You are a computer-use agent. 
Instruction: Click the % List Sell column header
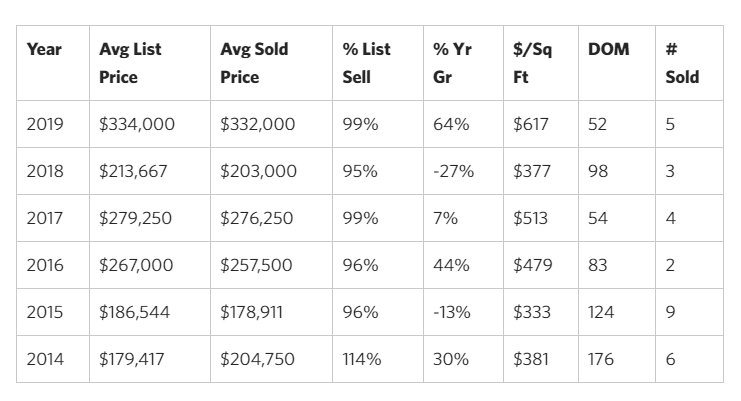click(366, 62)
